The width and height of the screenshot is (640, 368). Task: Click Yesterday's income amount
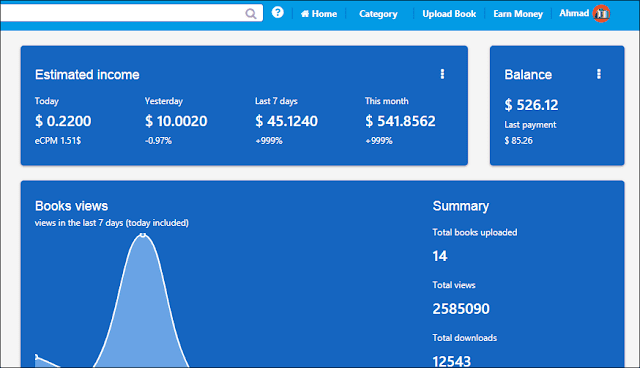[x=176, y=121]
